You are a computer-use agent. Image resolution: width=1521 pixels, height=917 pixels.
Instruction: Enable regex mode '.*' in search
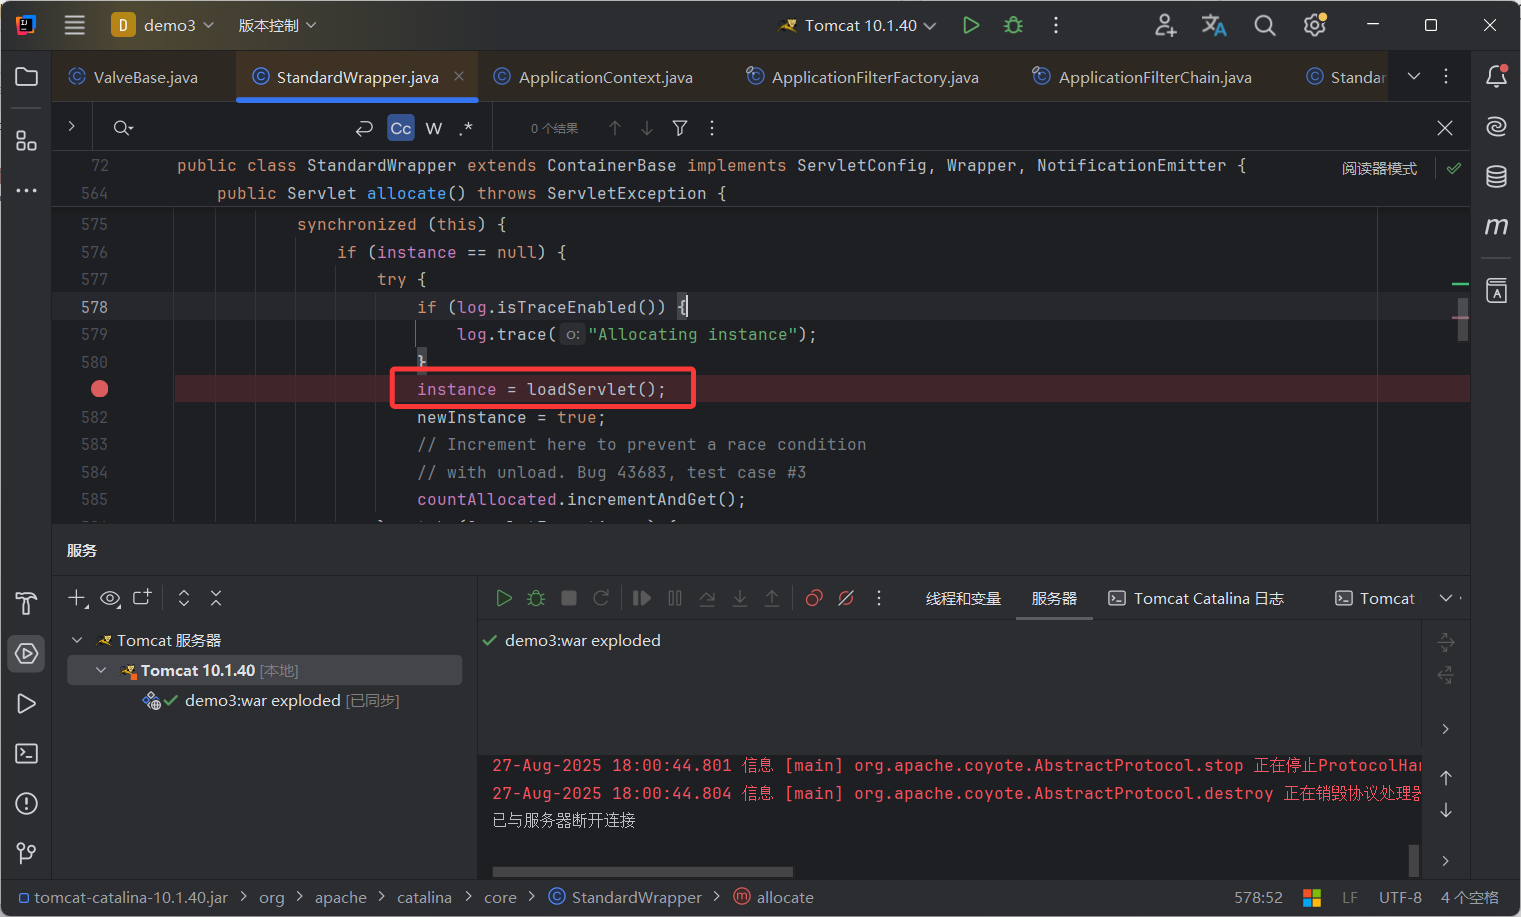tap(465, 128)
